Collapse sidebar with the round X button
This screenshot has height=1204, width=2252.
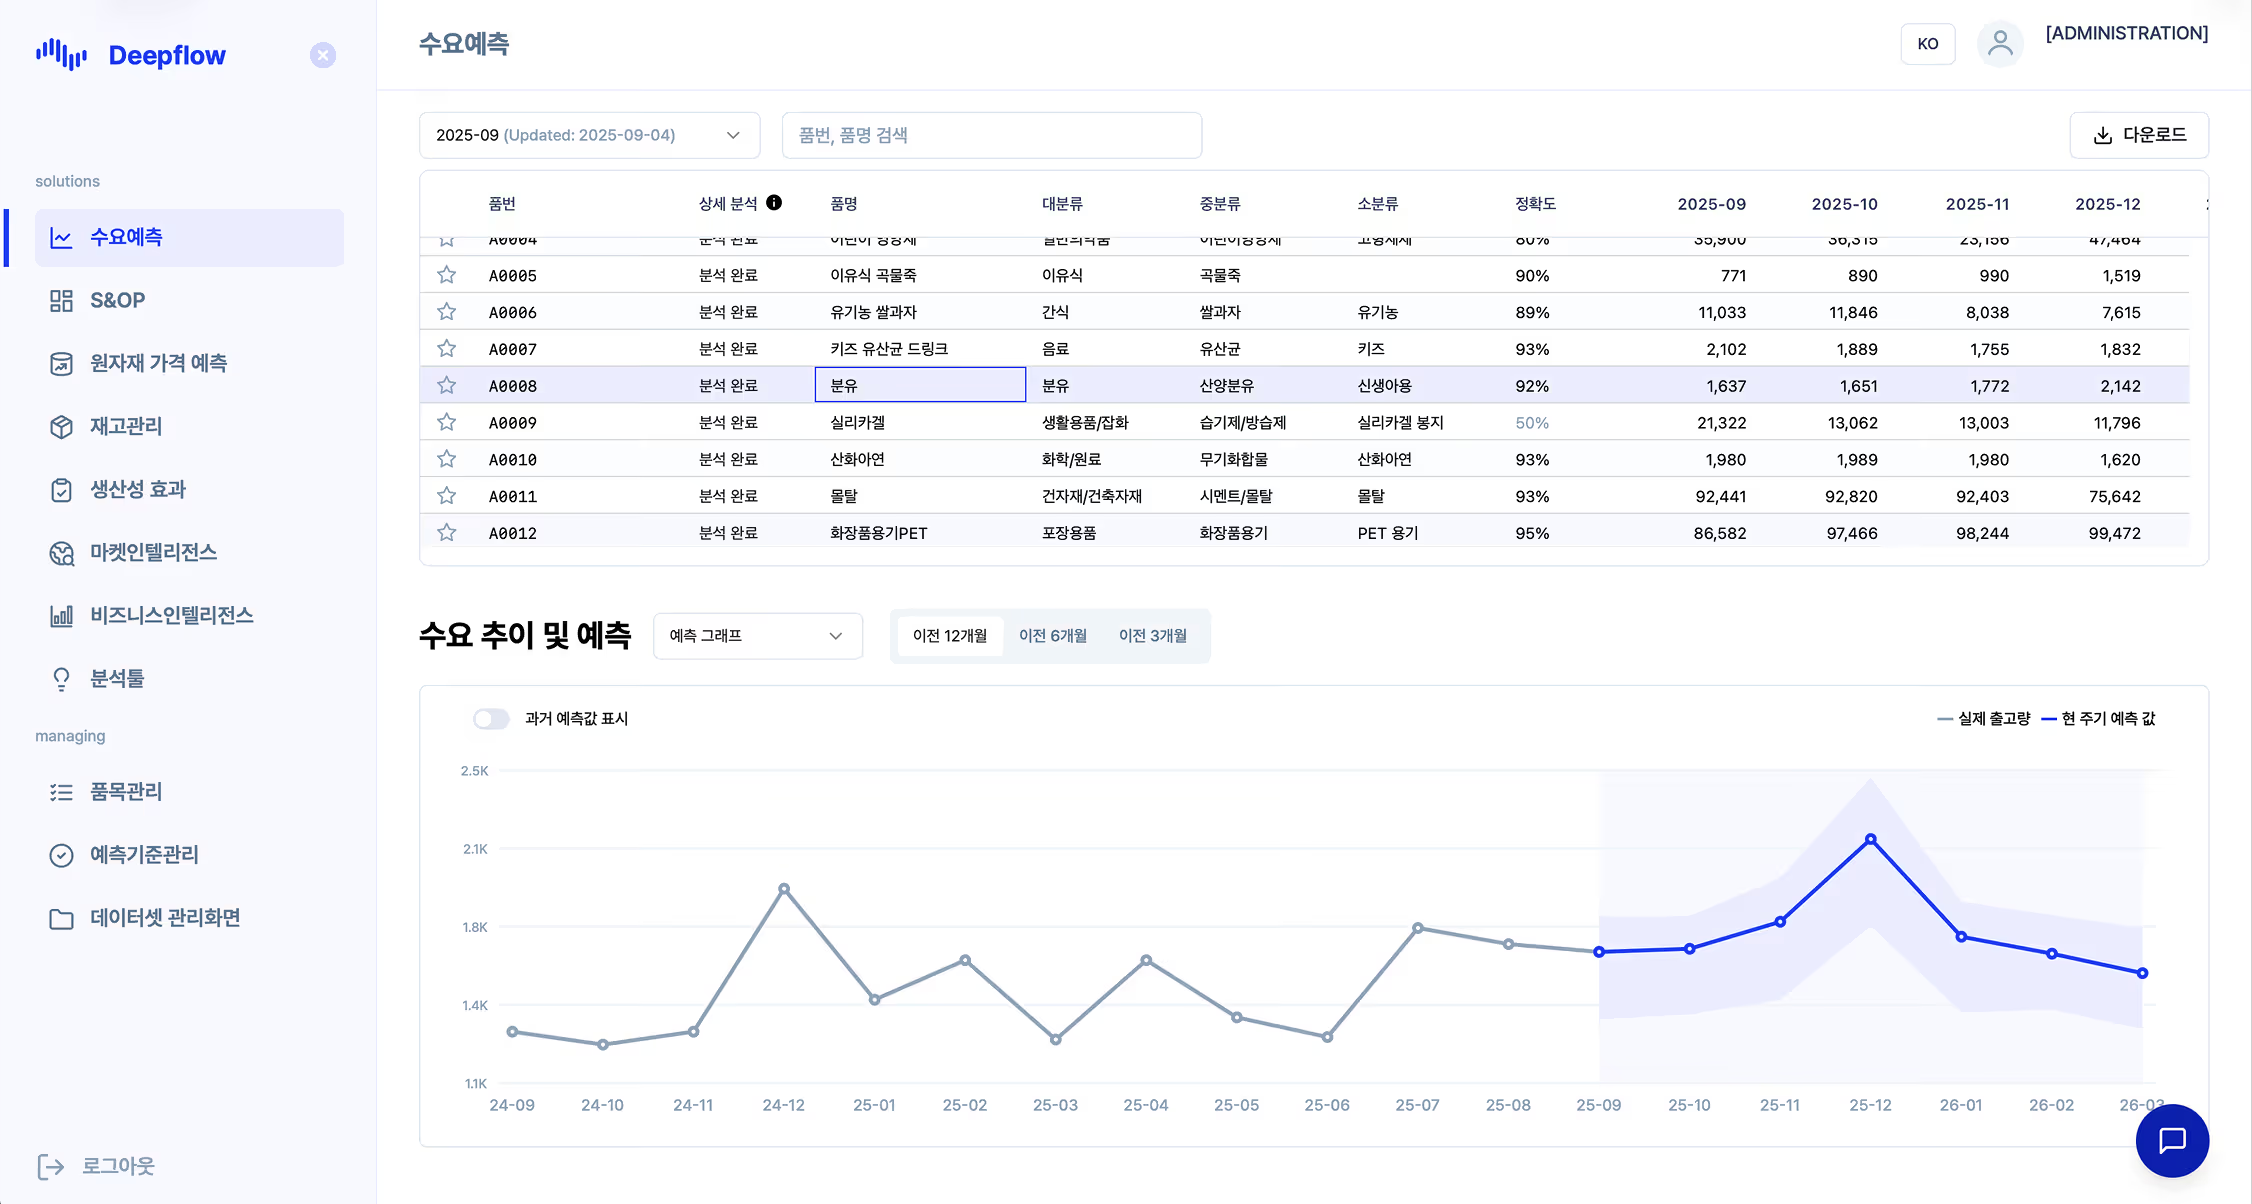(323, 55)
